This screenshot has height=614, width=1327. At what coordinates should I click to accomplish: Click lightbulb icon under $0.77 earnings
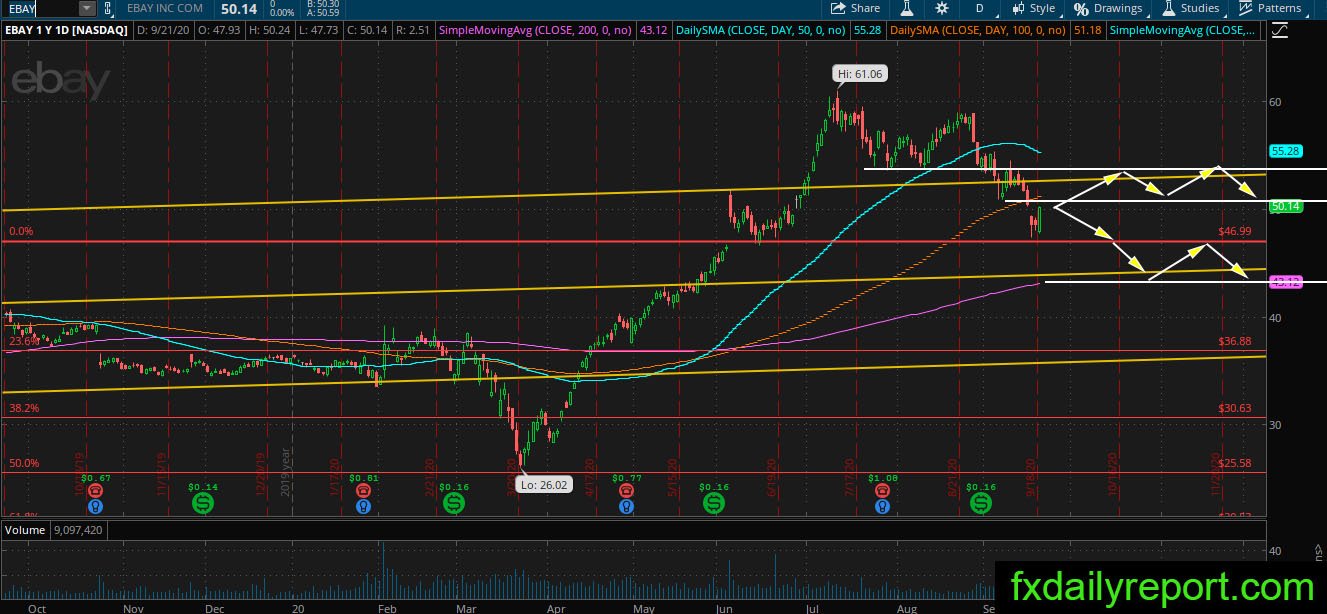click(x=626, y=507)
